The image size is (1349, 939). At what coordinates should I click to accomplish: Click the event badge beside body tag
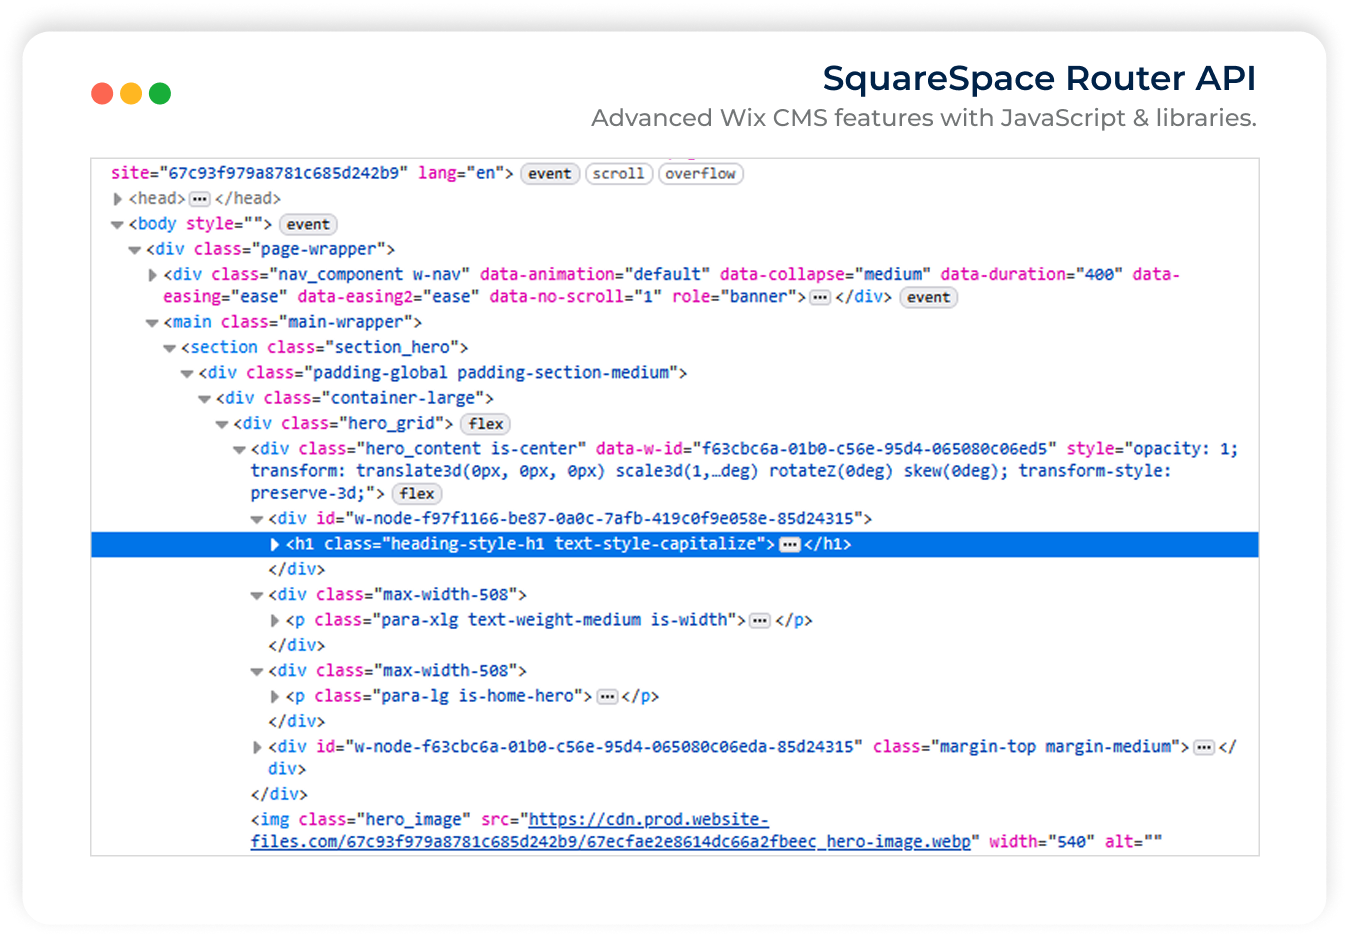coord(308,225)
